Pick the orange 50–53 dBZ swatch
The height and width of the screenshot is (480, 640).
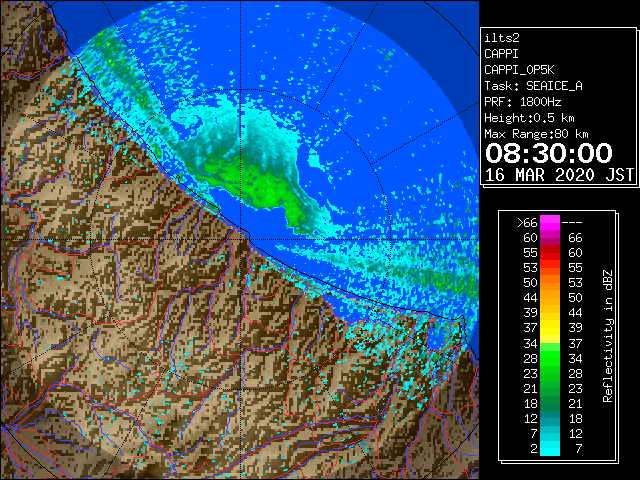pos(550,282)
